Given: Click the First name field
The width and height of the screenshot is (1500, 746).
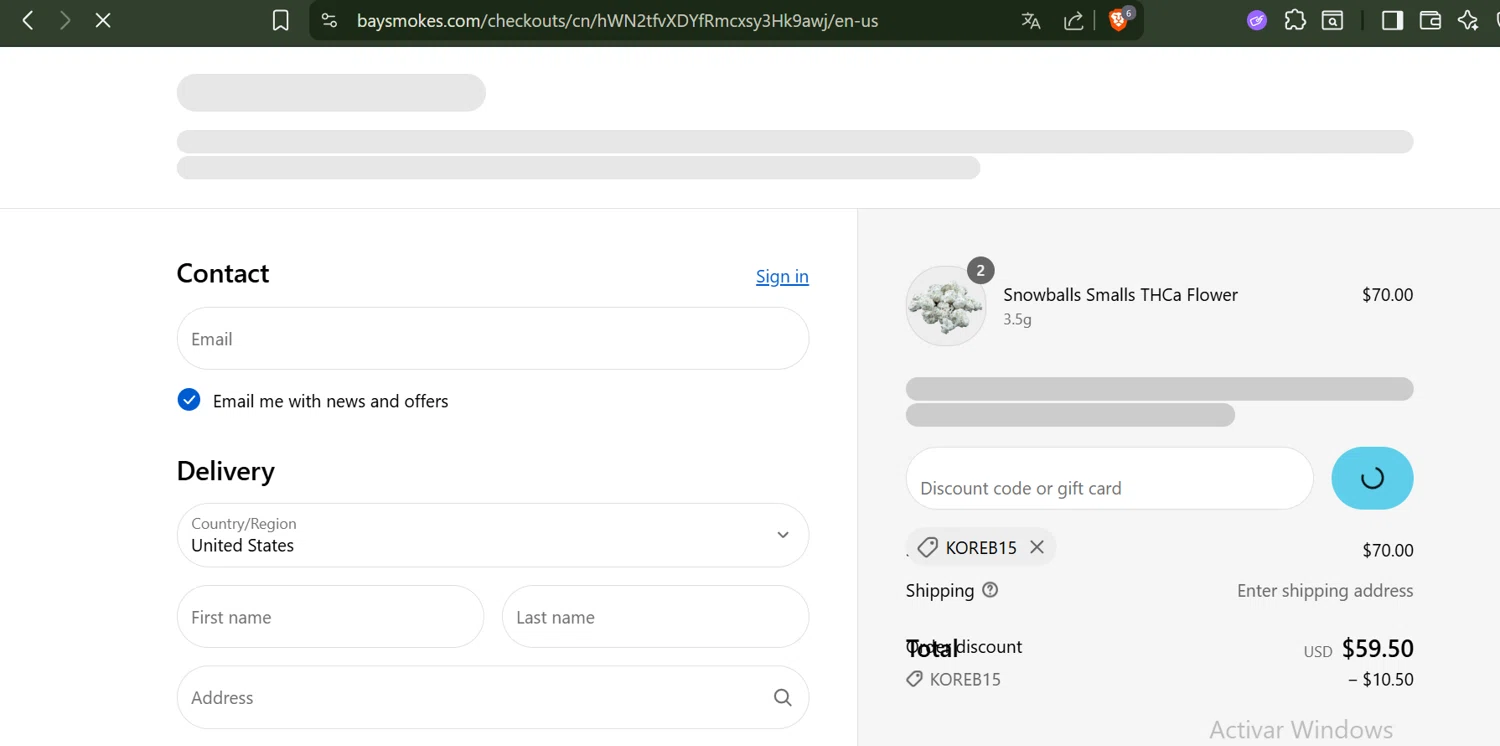Looking at the screenshot, I should pos(330,617).
